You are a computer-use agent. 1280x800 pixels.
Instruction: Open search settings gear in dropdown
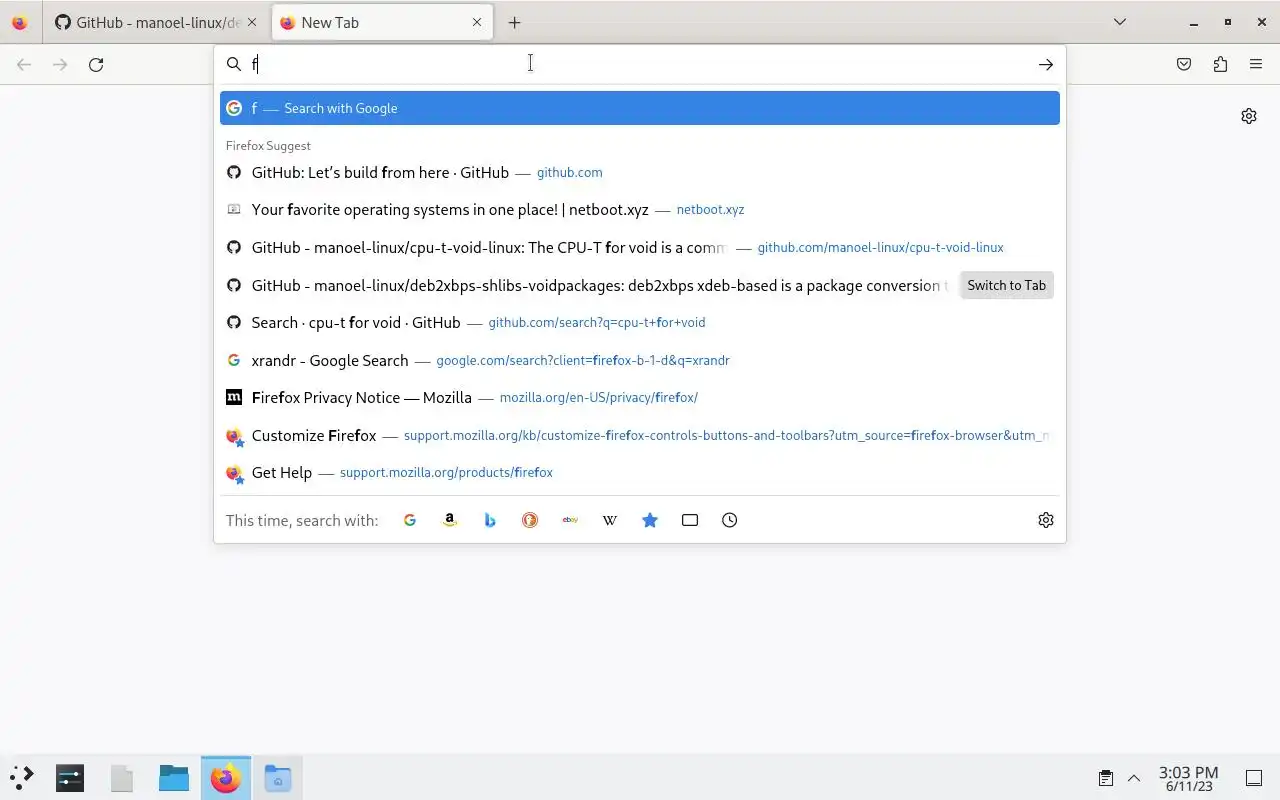[1046, 520]
